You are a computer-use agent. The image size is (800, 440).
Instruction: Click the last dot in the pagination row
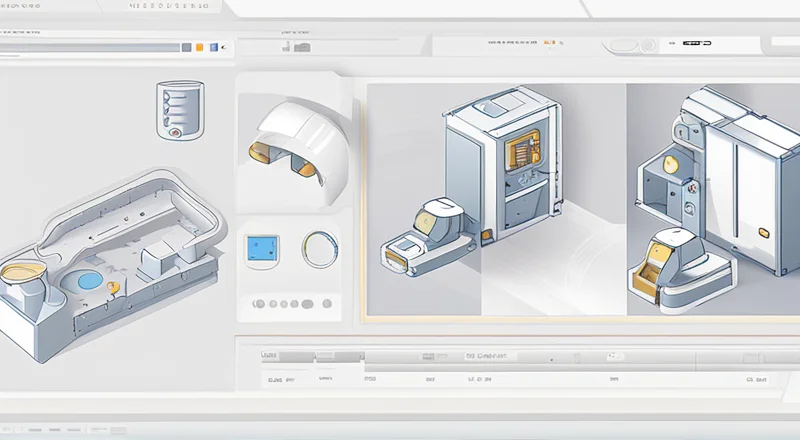[x=326, y=303]
